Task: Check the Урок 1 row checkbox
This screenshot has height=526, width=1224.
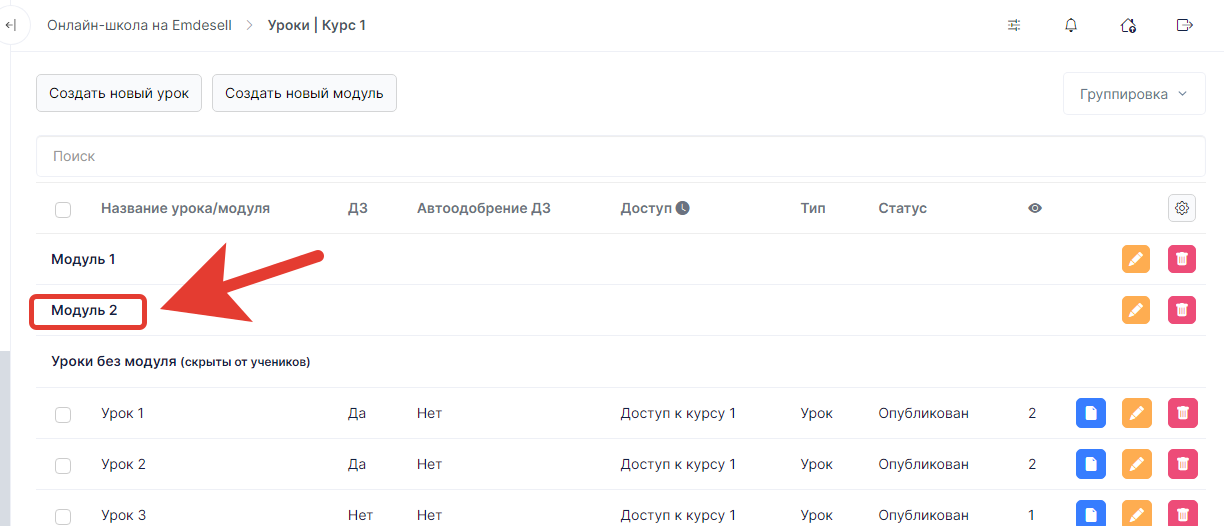Action: [63, 414]
